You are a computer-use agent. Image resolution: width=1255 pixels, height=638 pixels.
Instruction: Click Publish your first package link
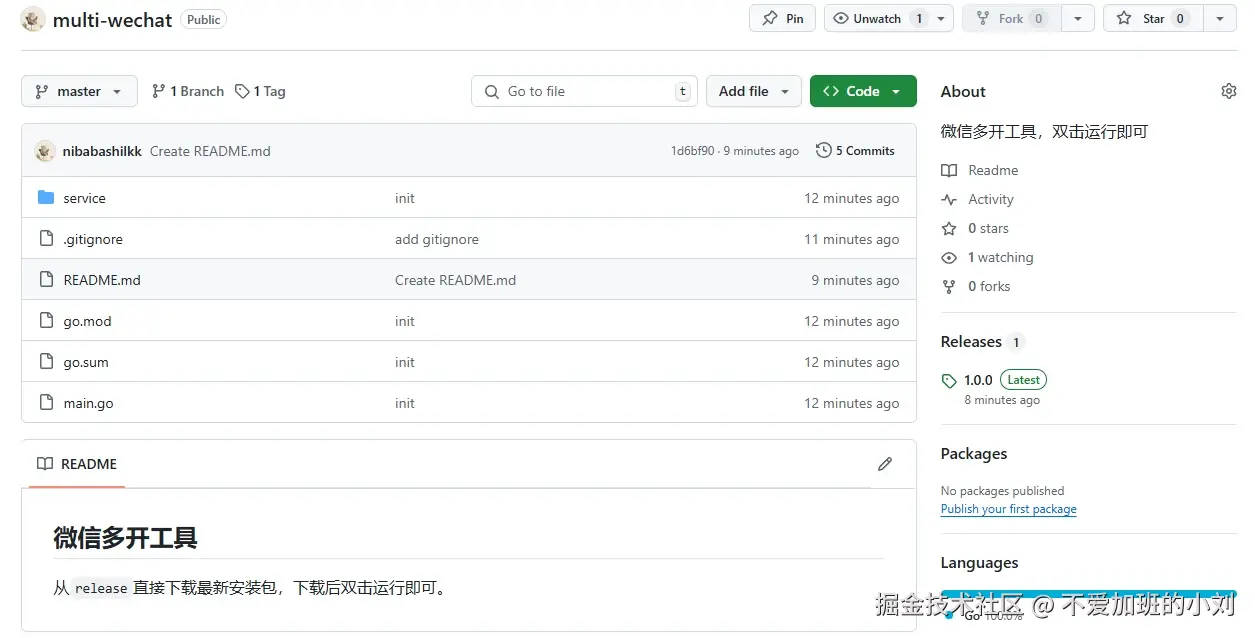(x=1009, y=509)
